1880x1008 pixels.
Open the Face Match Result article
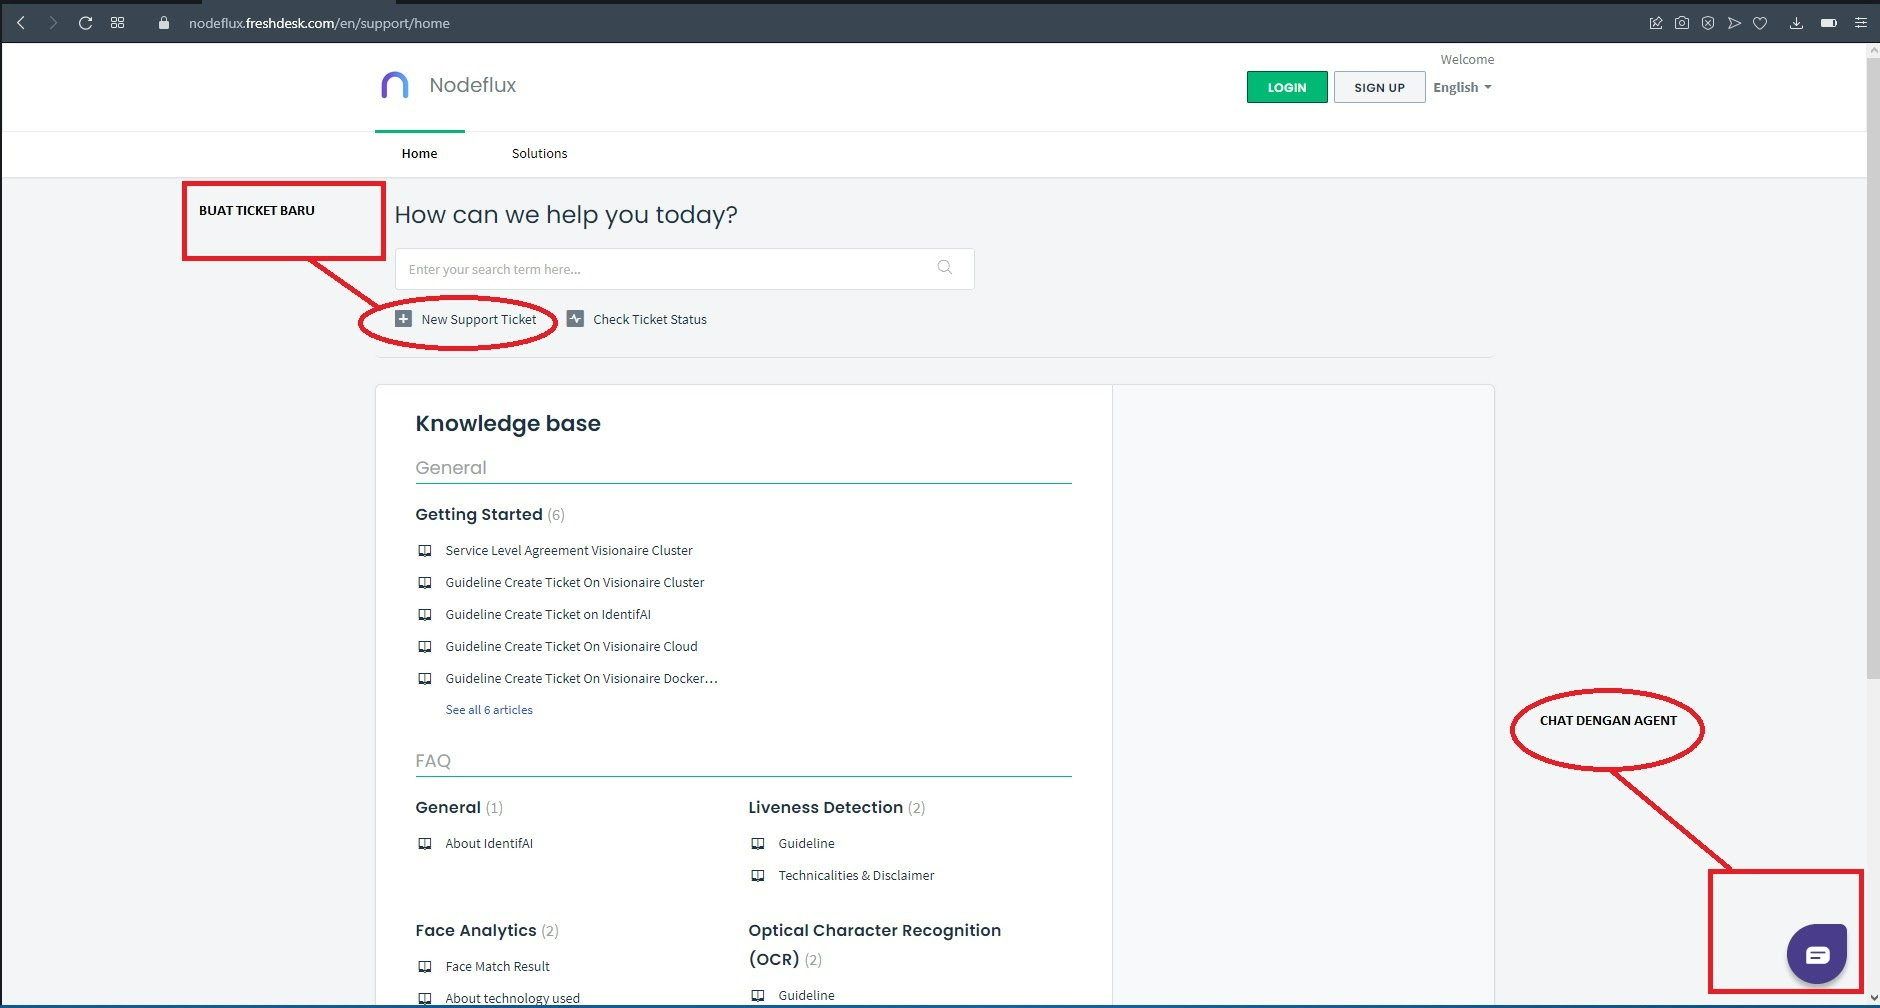pyautogui.click(x=497, y=967)
